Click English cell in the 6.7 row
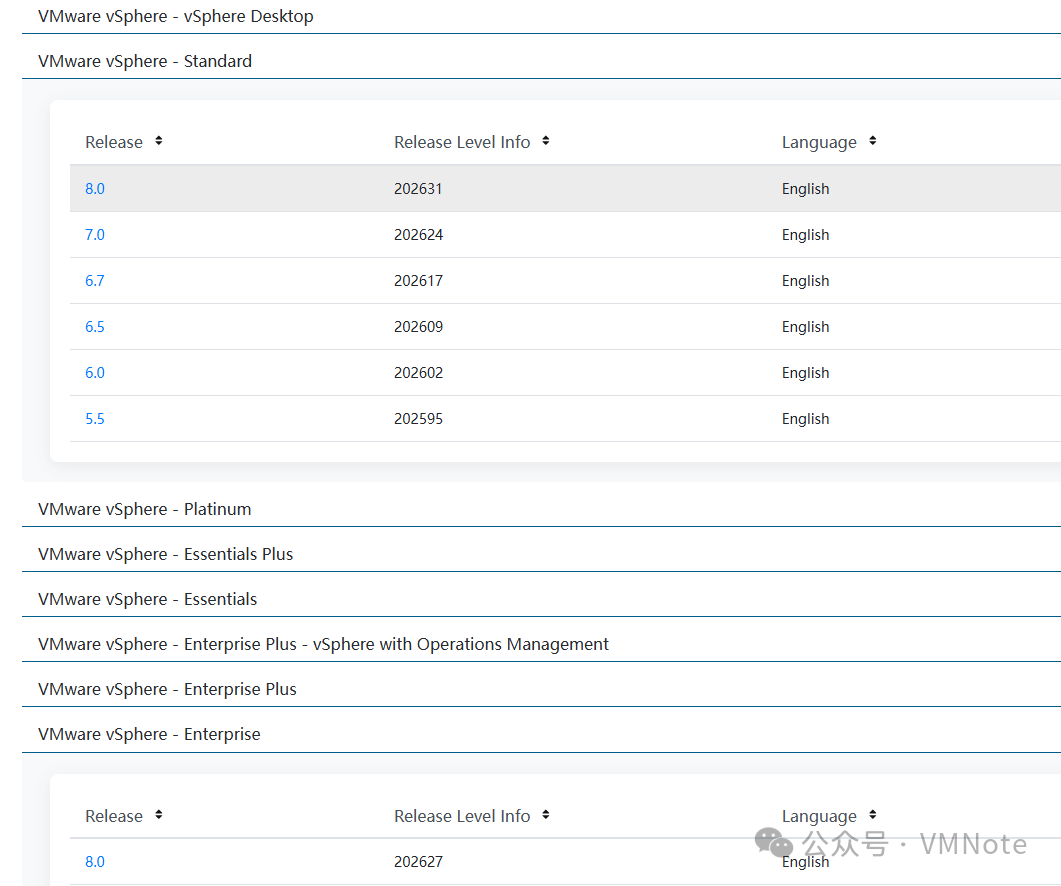 coord(805,281)
